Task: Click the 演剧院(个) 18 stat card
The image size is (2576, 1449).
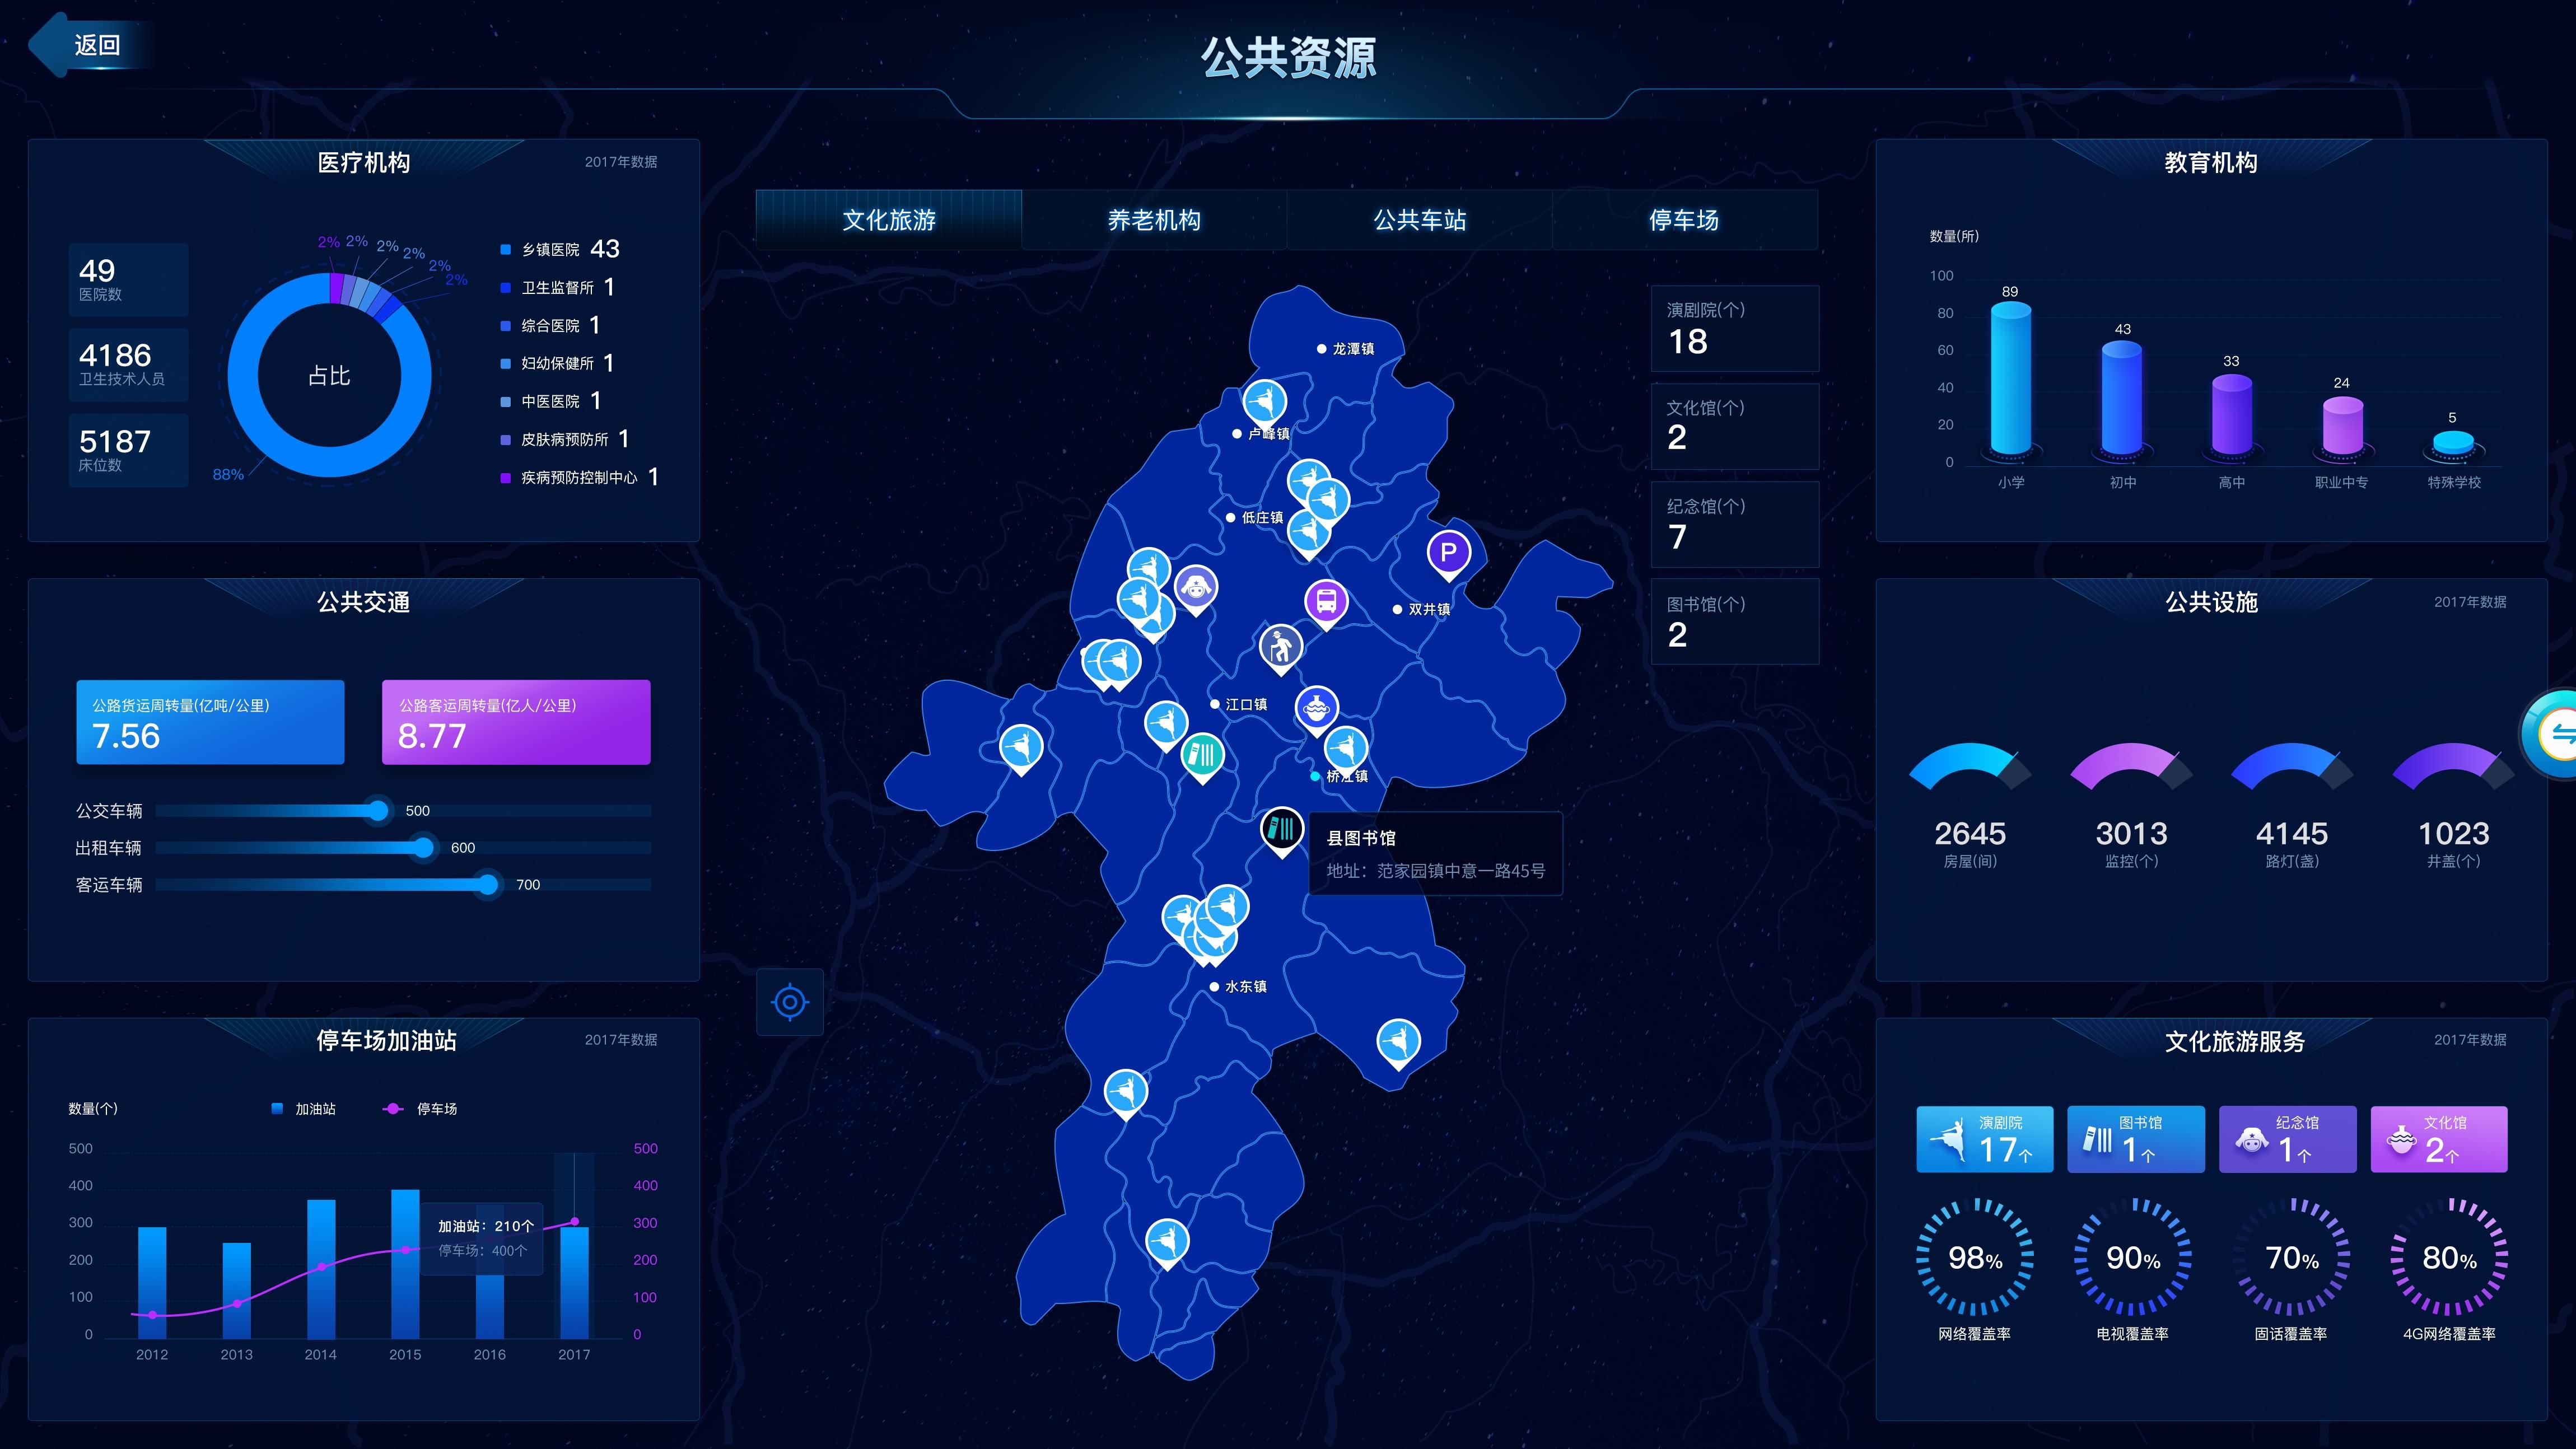Action: pos(1735,328)
